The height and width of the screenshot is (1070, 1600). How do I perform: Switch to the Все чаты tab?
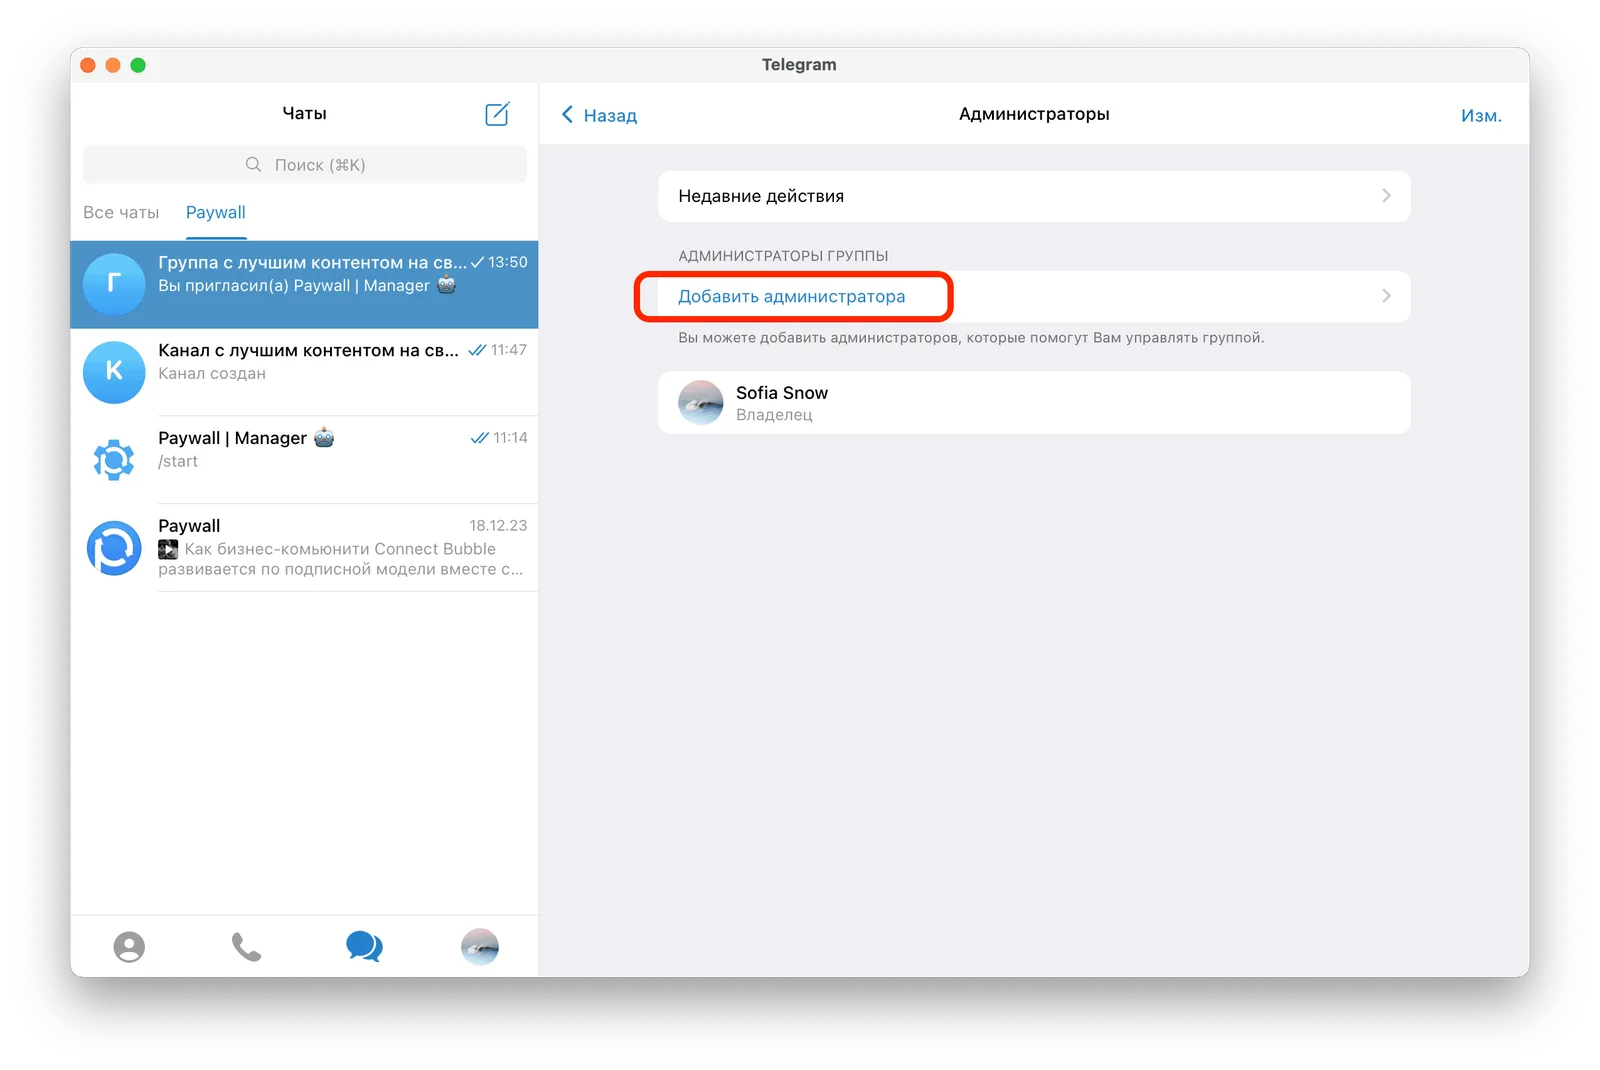pyautogui.click(x=121, y=212)
